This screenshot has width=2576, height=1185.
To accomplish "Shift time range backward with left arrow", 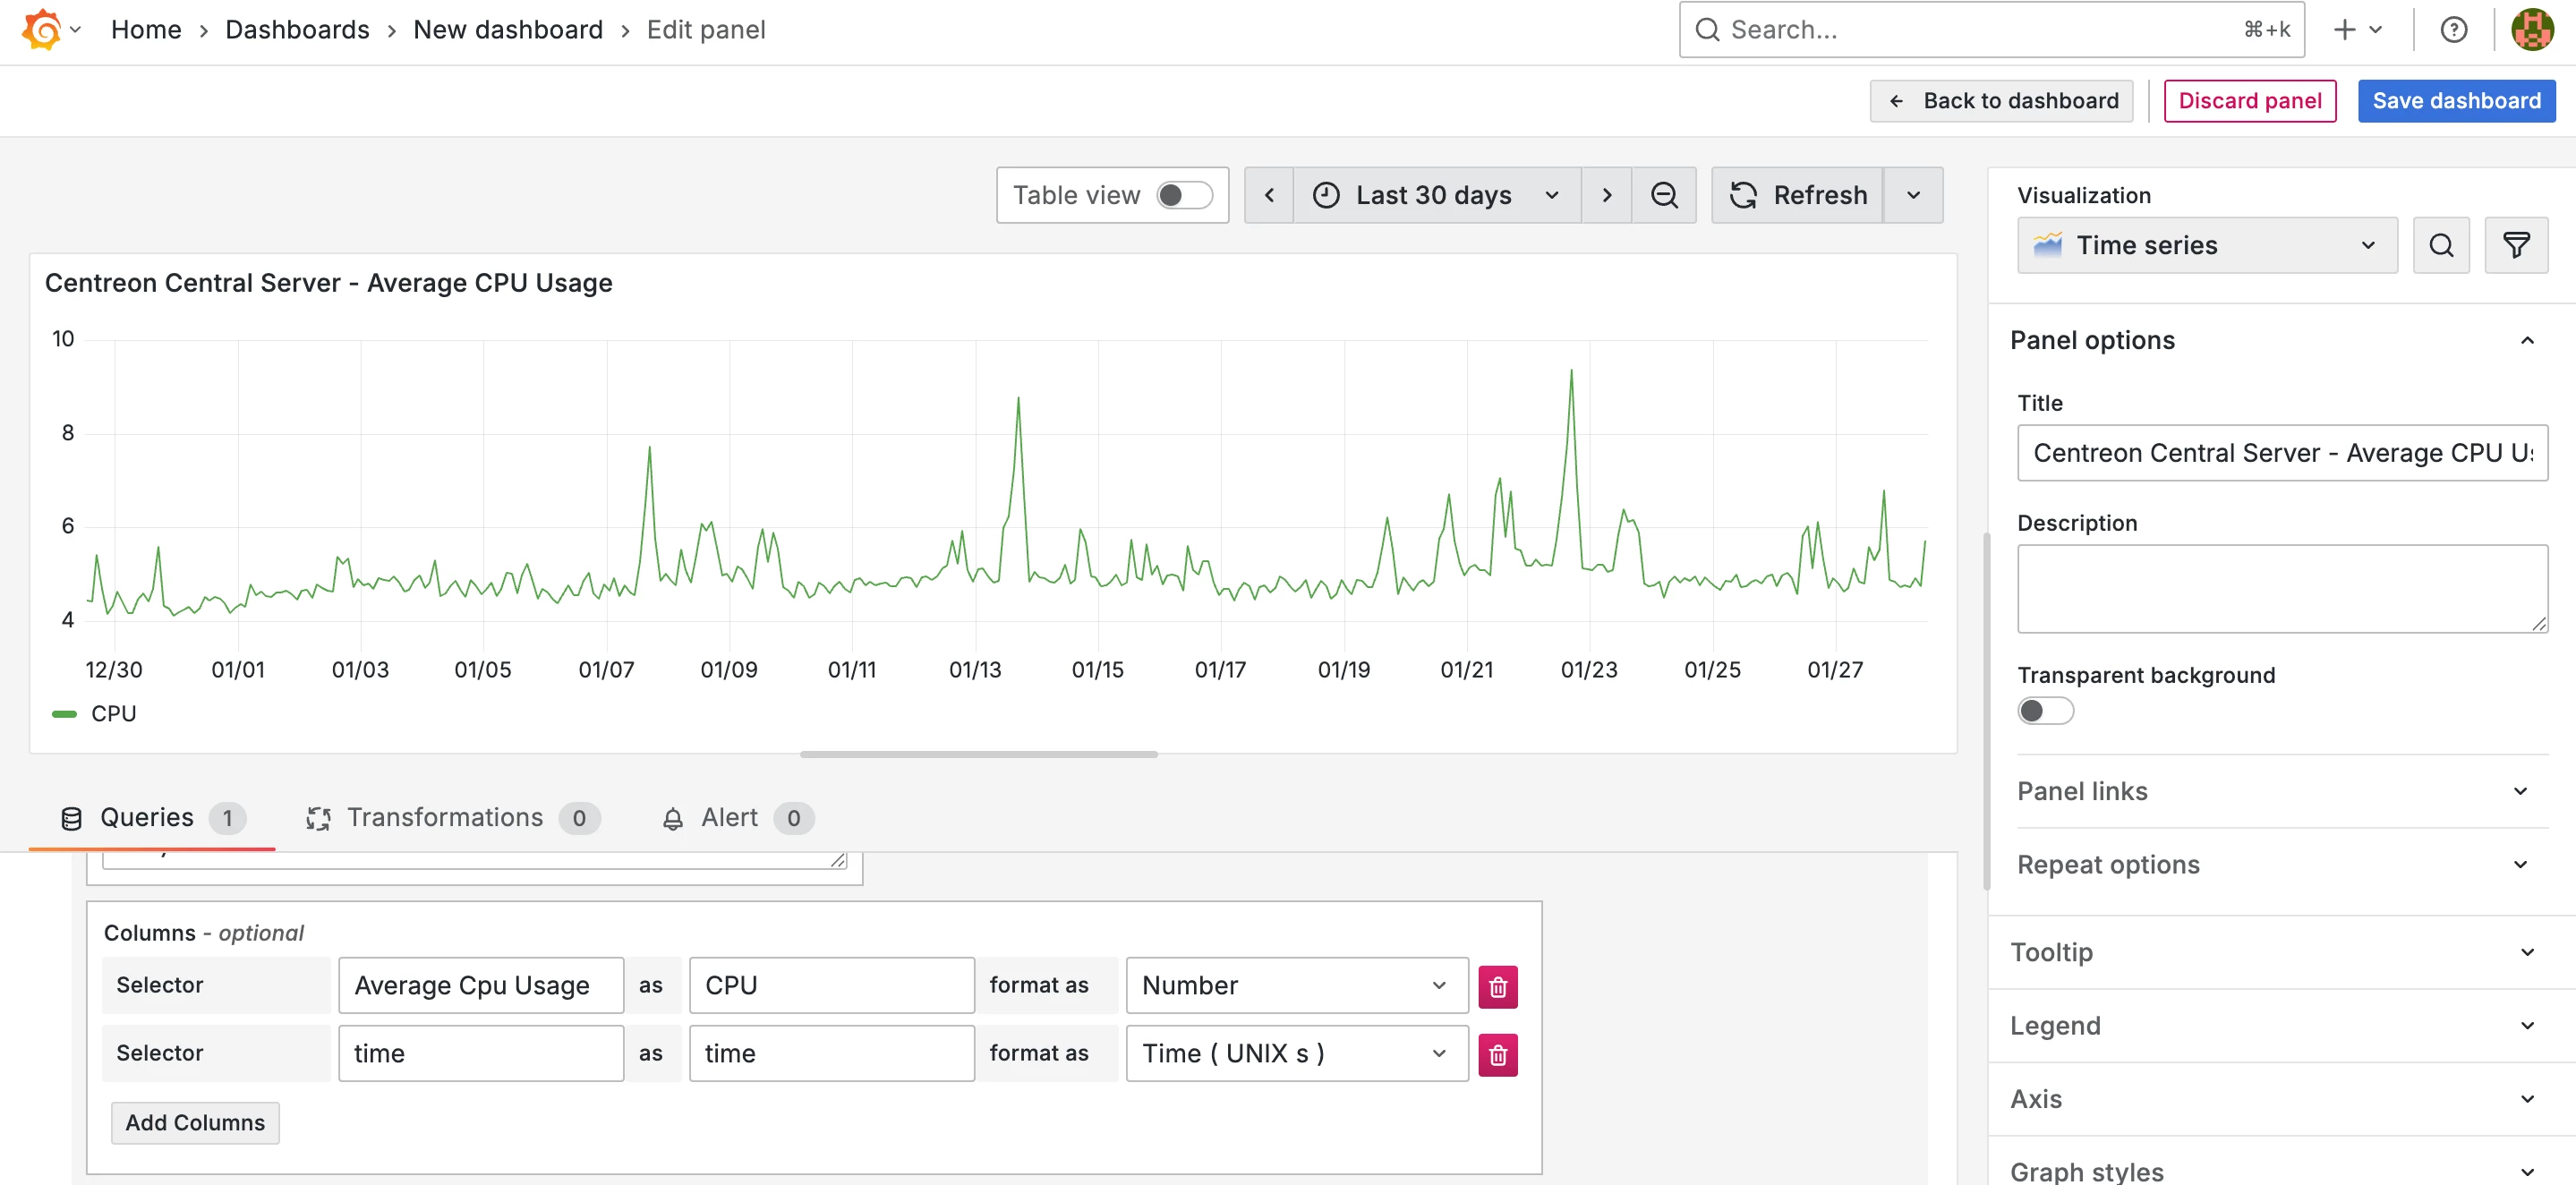I will 1269,195.
